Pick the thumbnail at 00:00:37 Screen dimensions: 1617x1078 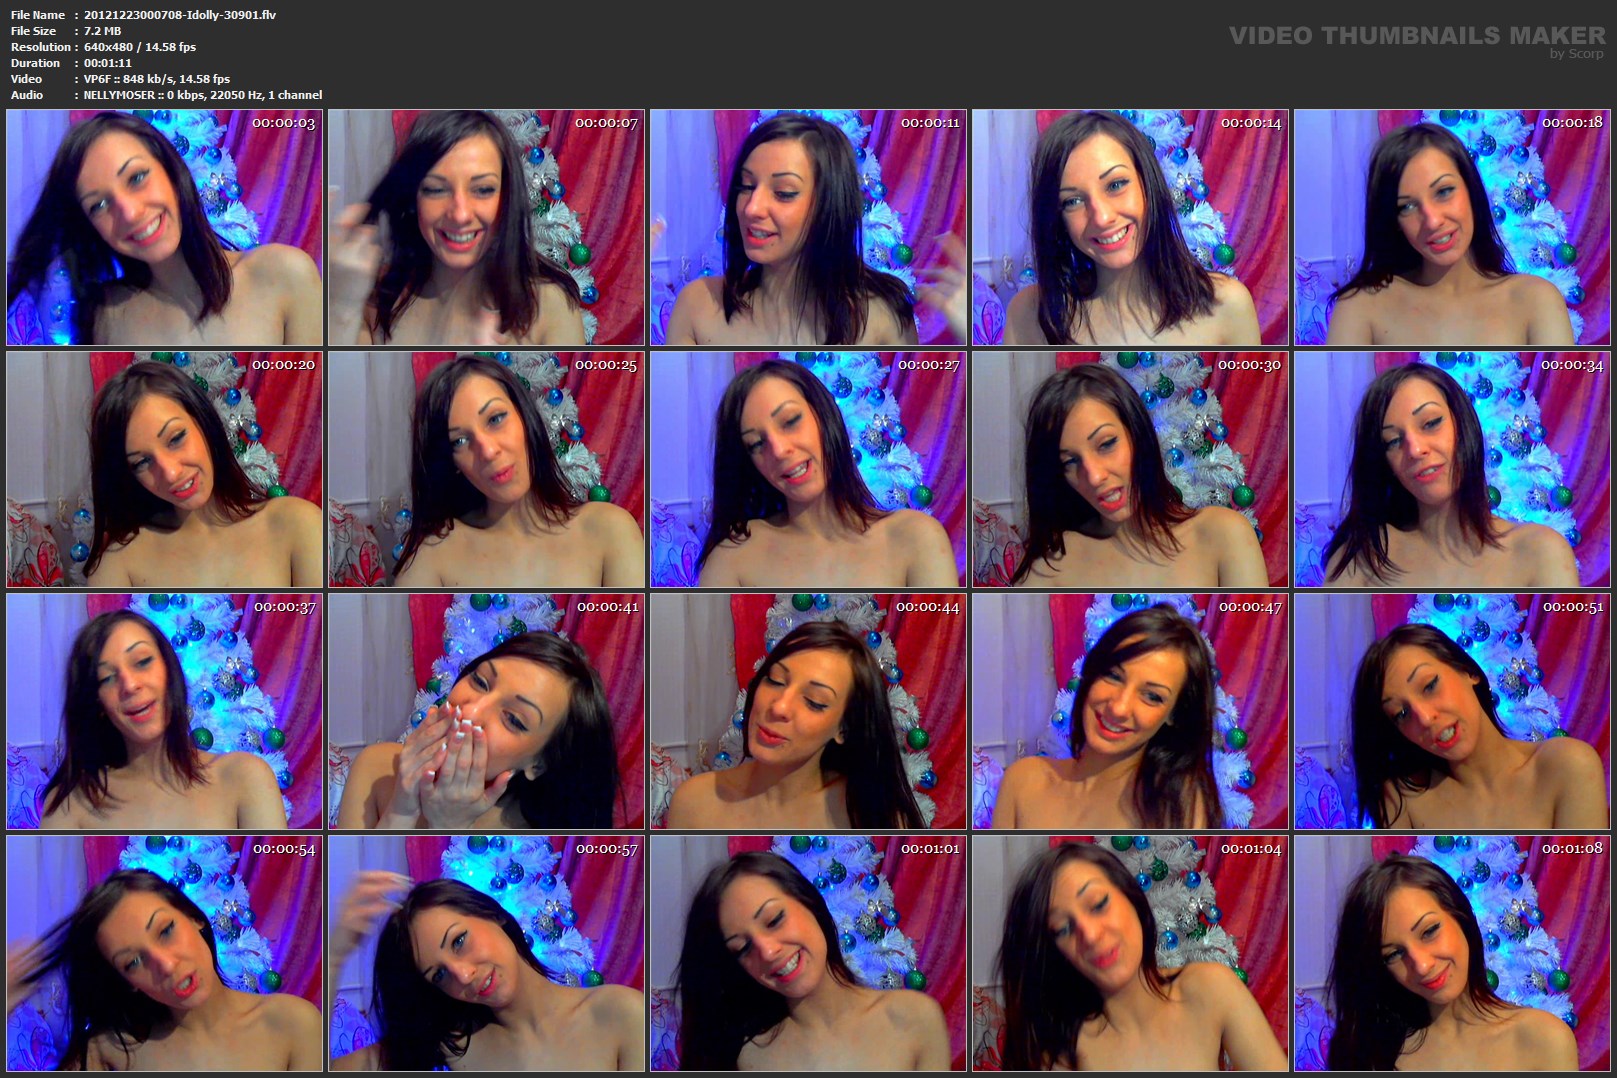coord(165,712)
